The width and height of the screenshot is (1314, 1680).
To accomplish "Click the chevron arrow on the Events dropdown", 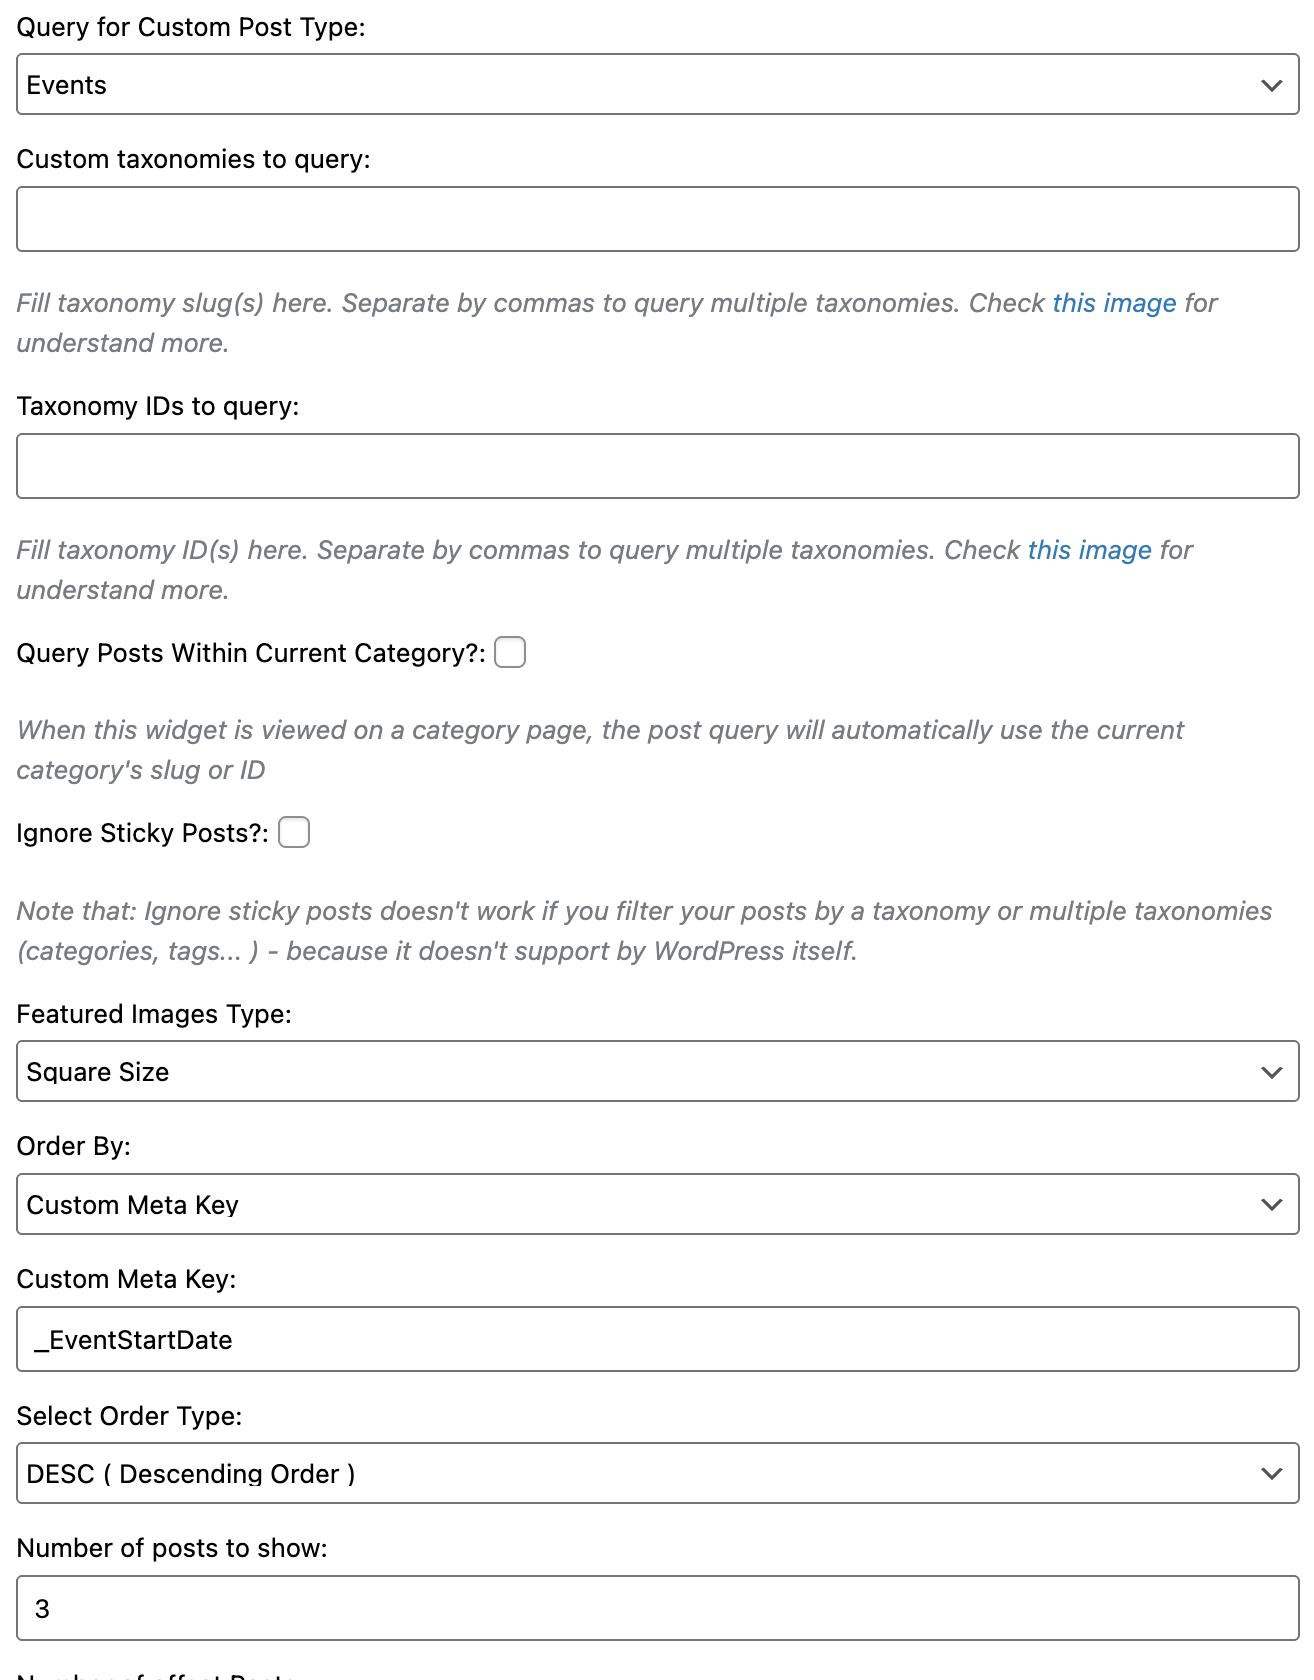I will (x=1271, y=85).
